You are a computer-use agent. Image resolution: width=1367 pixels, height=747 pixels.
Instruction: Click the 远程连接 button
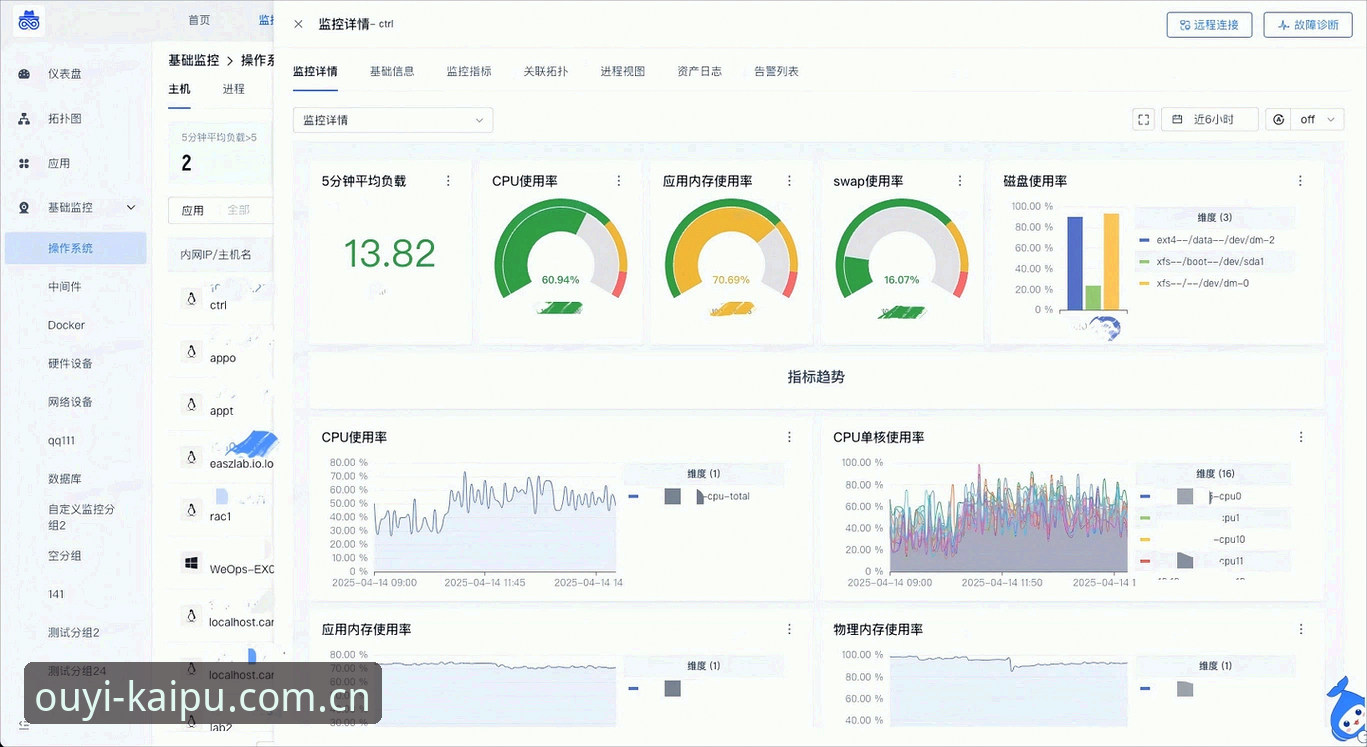[x=1209, y=25]
